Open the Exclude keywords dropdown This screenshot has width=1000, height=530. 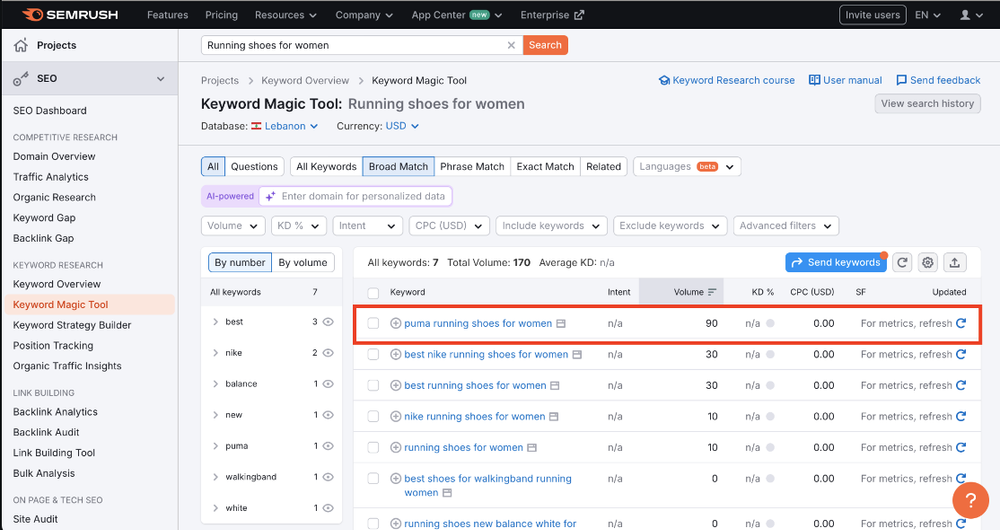(x=670, y=226)
